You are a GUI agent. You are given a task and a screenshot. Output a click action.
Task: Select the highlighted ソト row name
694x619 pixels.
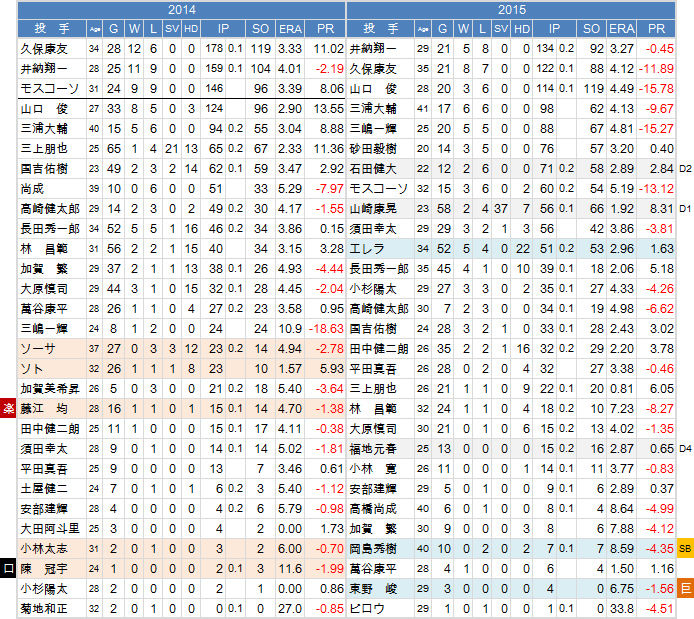point(31,369)
